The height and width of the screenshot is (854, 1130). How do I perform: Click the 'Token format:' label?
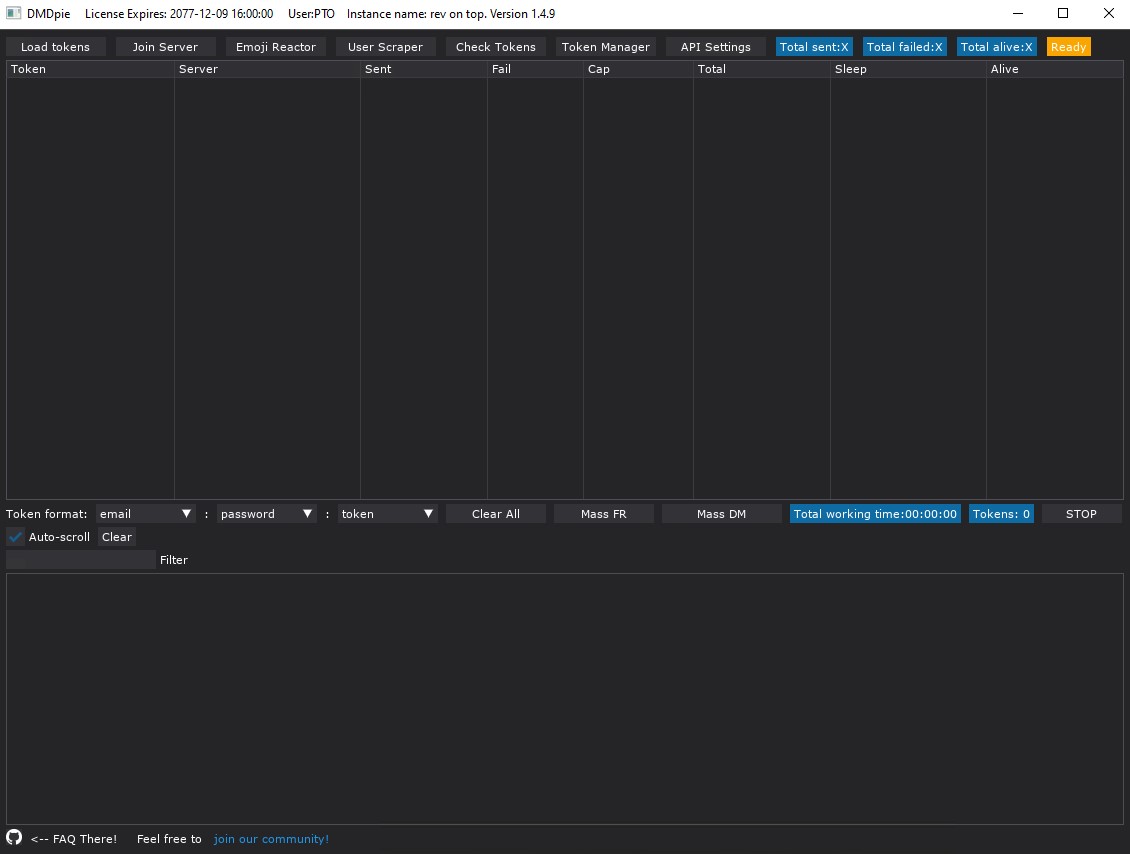[x=47, y=514]
